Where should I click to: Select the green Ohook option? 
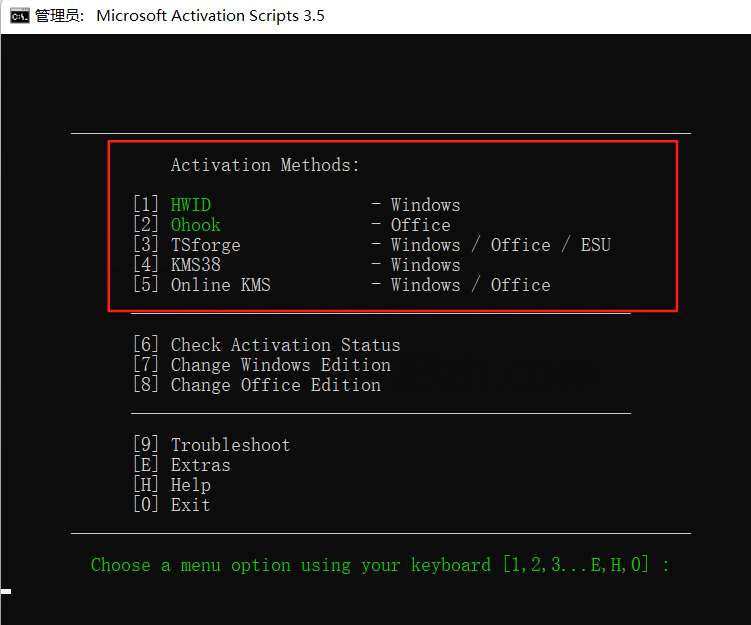click(x=195, y=225)
